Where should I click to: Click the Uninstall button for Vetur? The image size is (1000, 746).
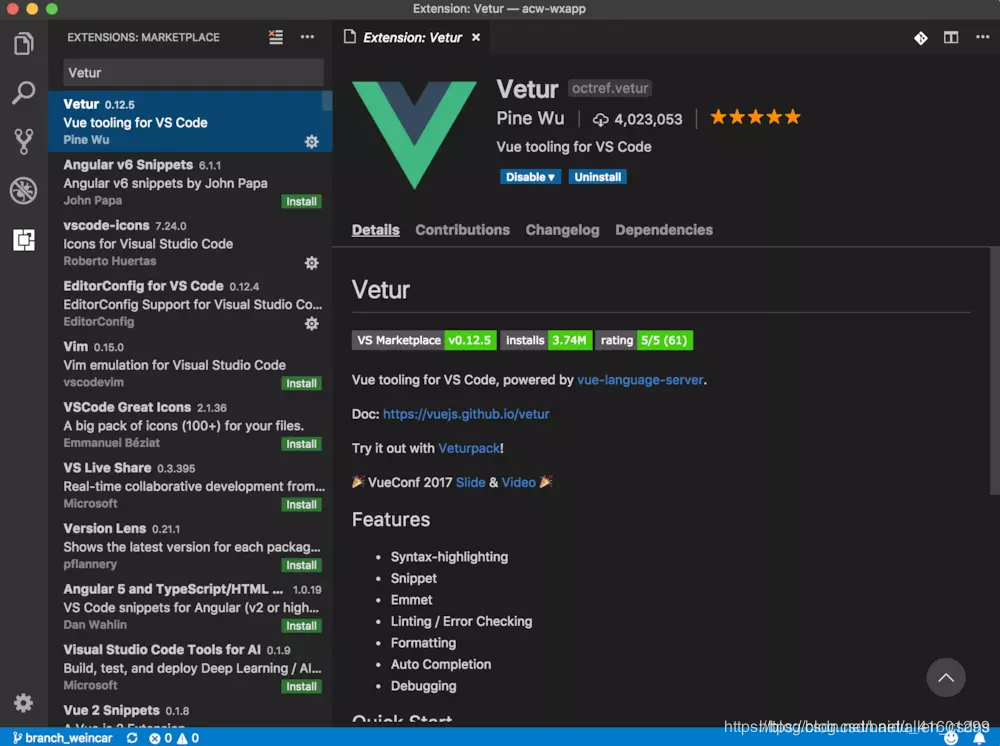point(598,177)
